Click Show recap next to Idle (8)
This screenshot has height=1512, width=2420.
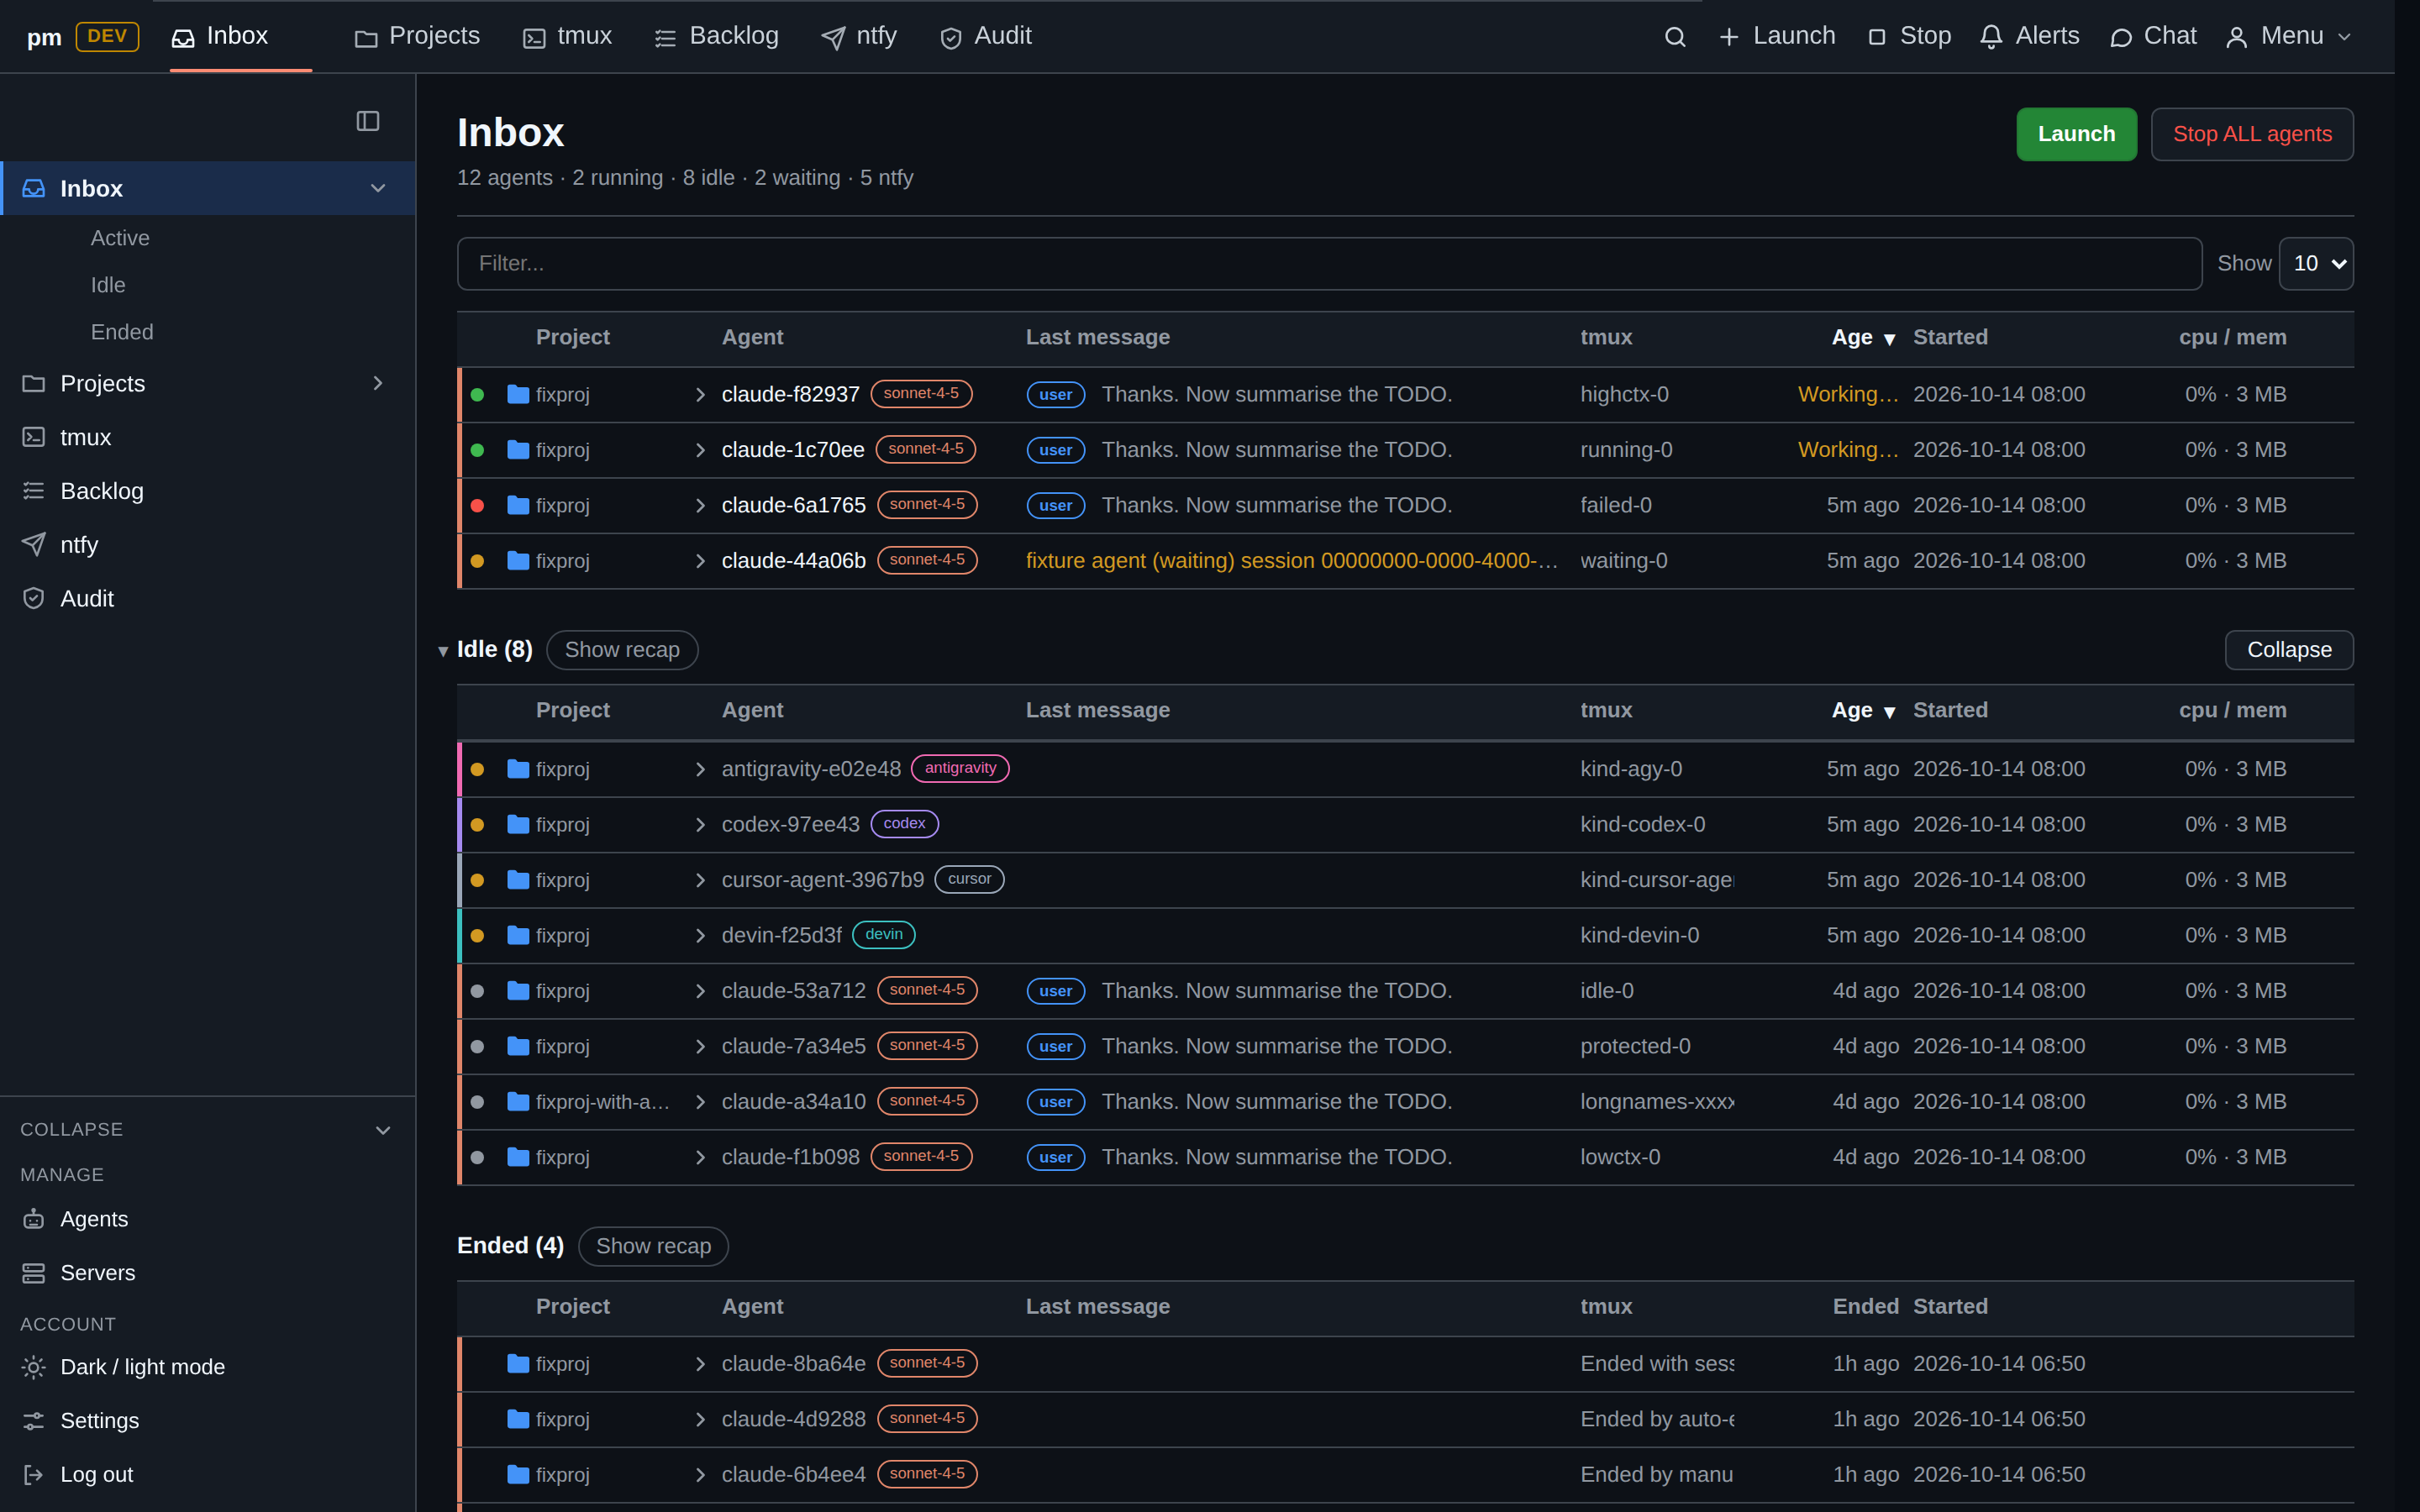pyautogui.click(x=622, y=650)
